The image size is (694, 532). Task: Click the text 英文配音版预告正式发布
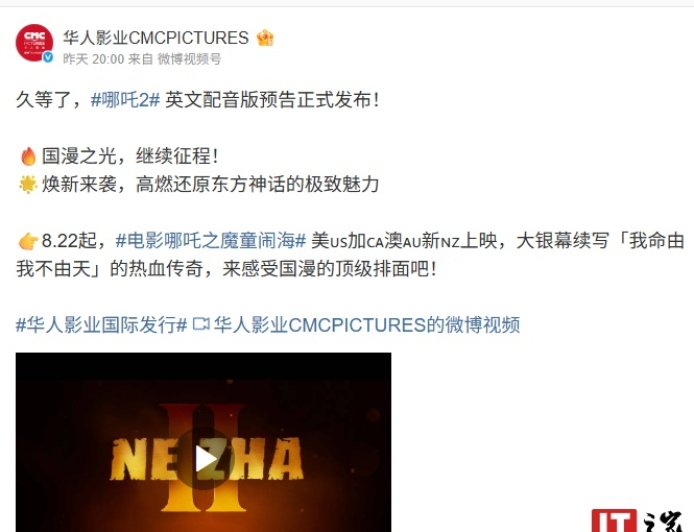tap(268, 100)
